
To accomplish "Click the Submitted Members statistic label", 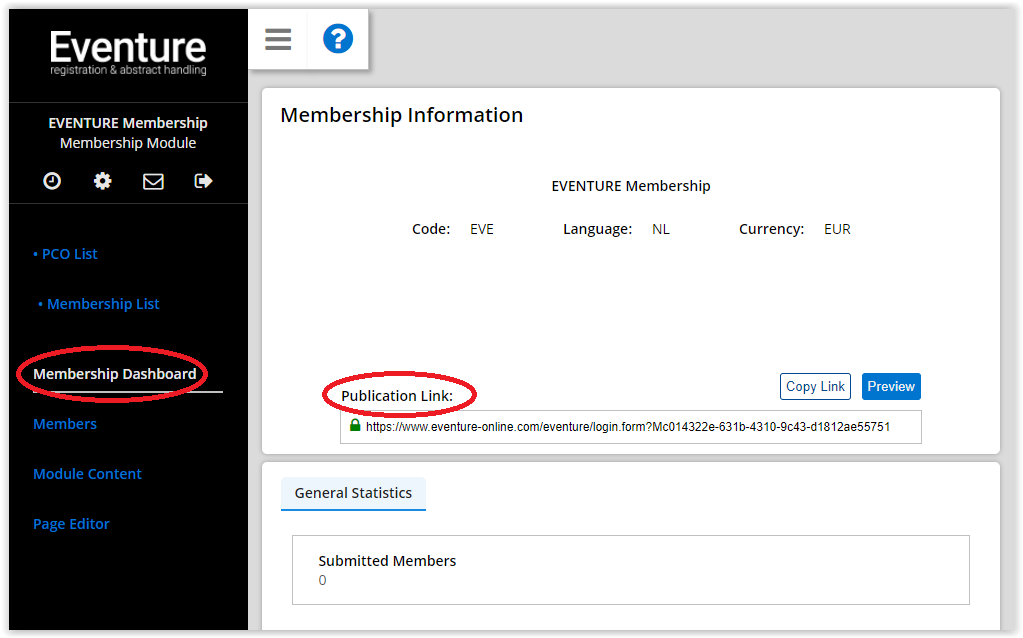I will point(388,561).
